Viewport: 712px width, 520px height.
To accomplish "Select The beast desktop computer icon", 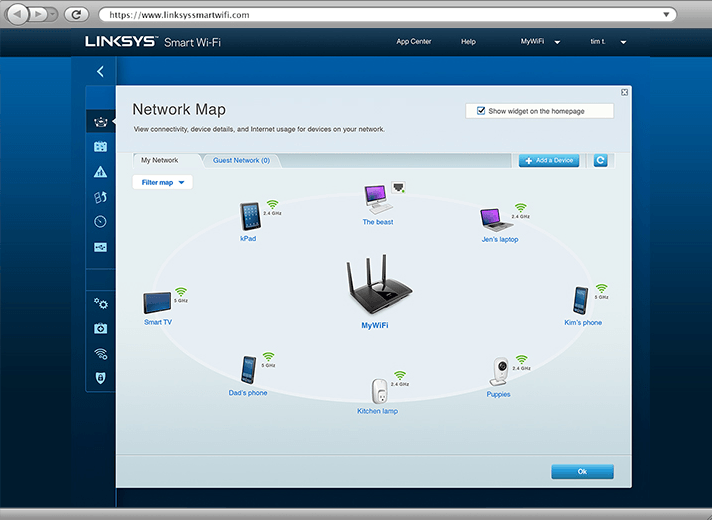I will (x=378, y=199).
